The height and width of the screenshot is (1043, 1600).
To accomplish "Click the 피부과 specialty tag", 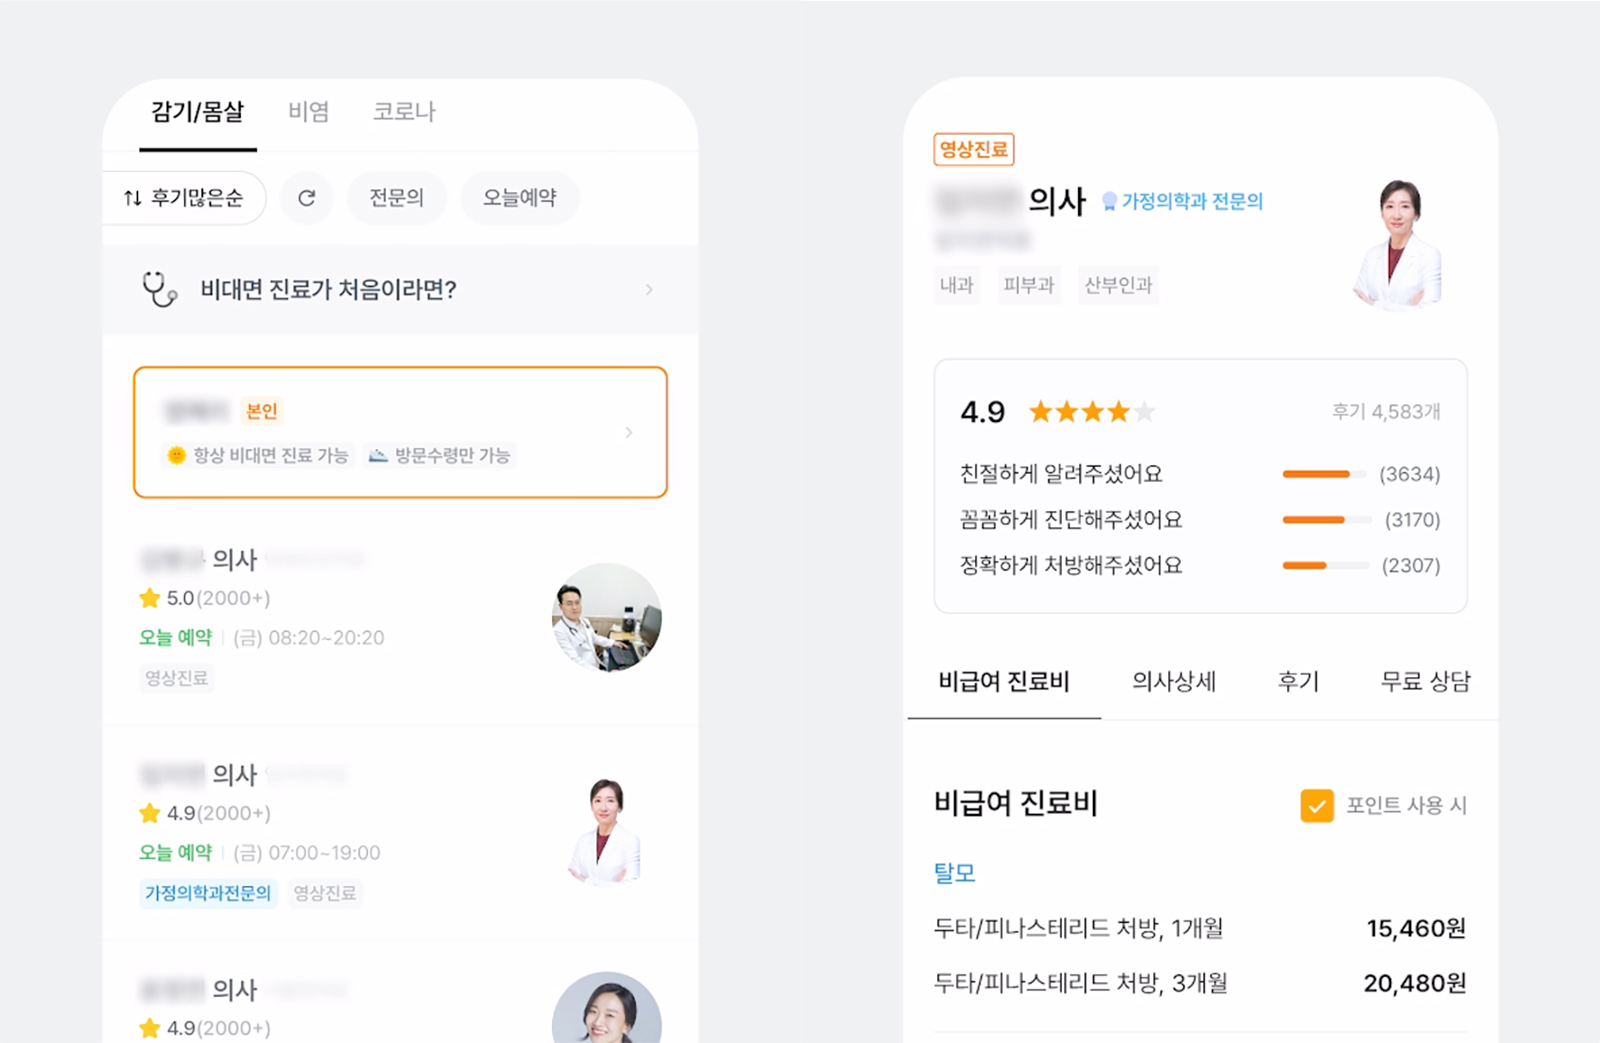I will (x=1029, y=285).
